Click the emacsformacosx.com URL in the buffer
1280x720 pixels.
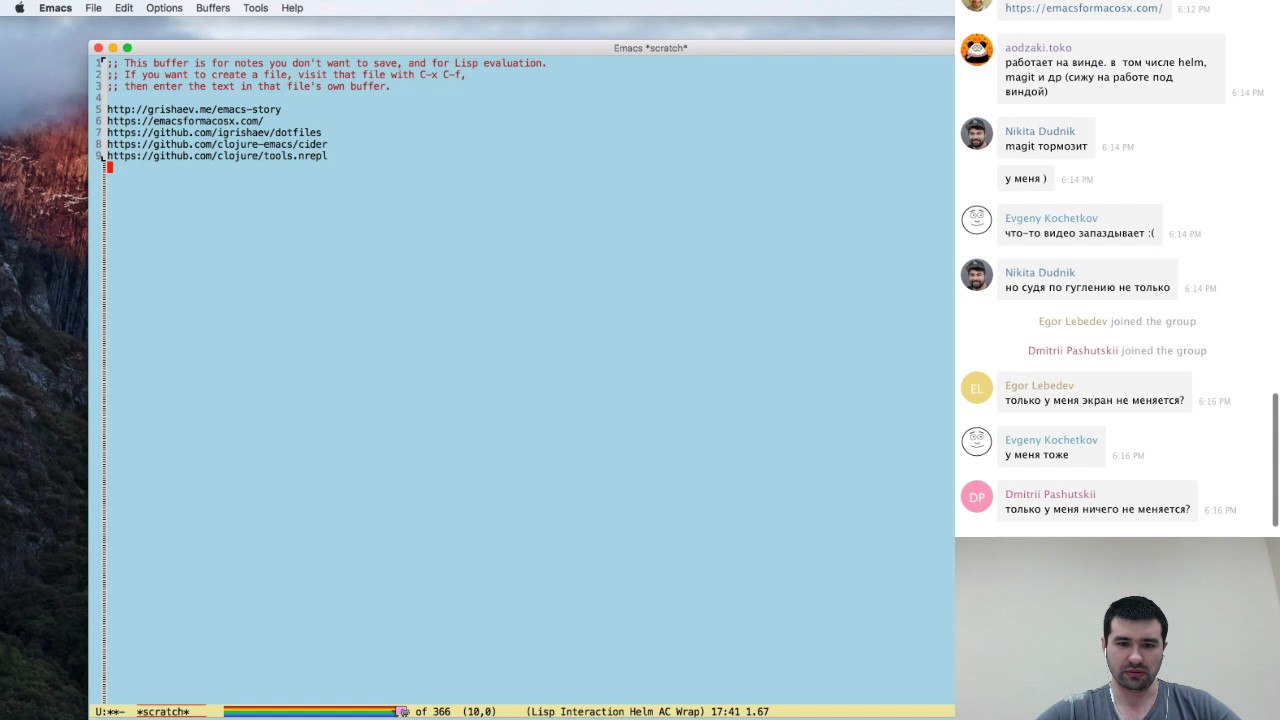(185, 121)
